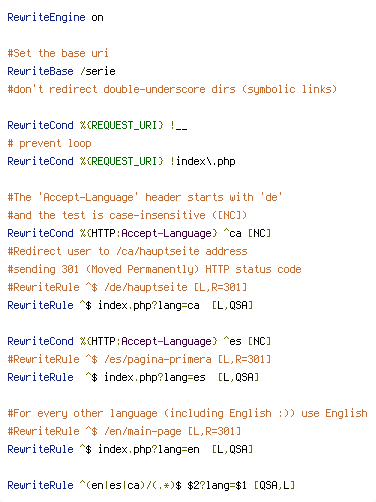Click 'index.php?lang=en' rewrite target
The height and width of the screenshot is (502, 376).
(x=149, y=449)
